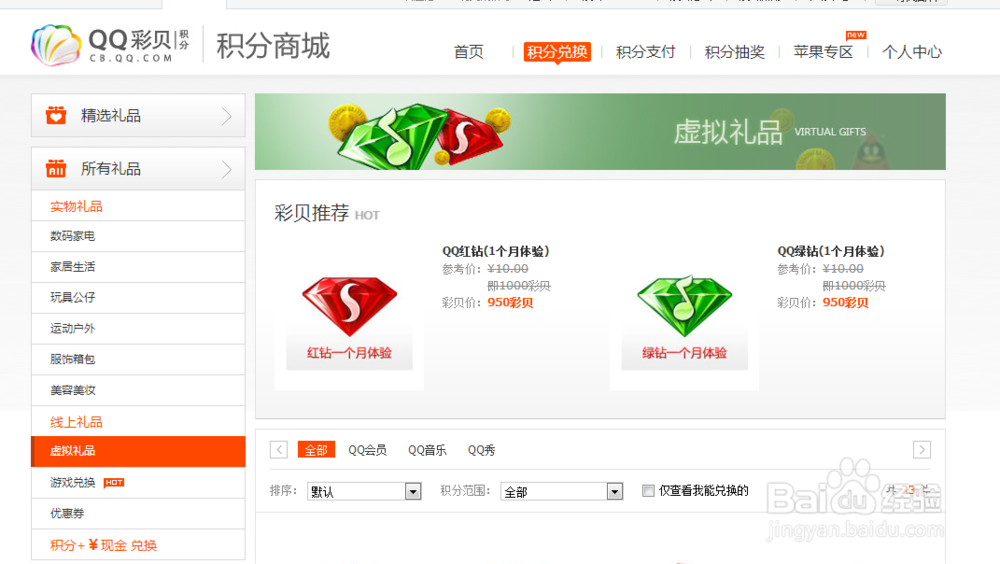Expand the 所有礼品 chevron

226,169
